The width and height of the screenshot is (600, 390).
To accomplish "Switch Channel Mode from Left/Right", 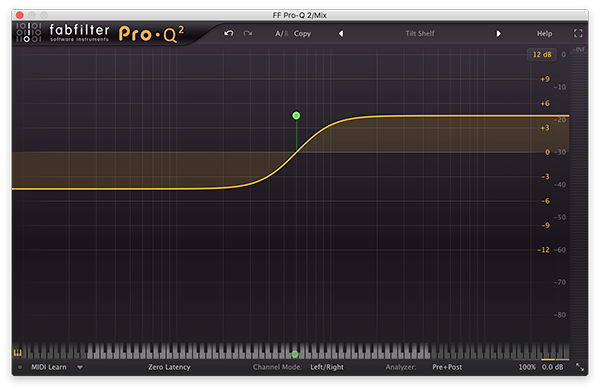I will coord(327,367).
